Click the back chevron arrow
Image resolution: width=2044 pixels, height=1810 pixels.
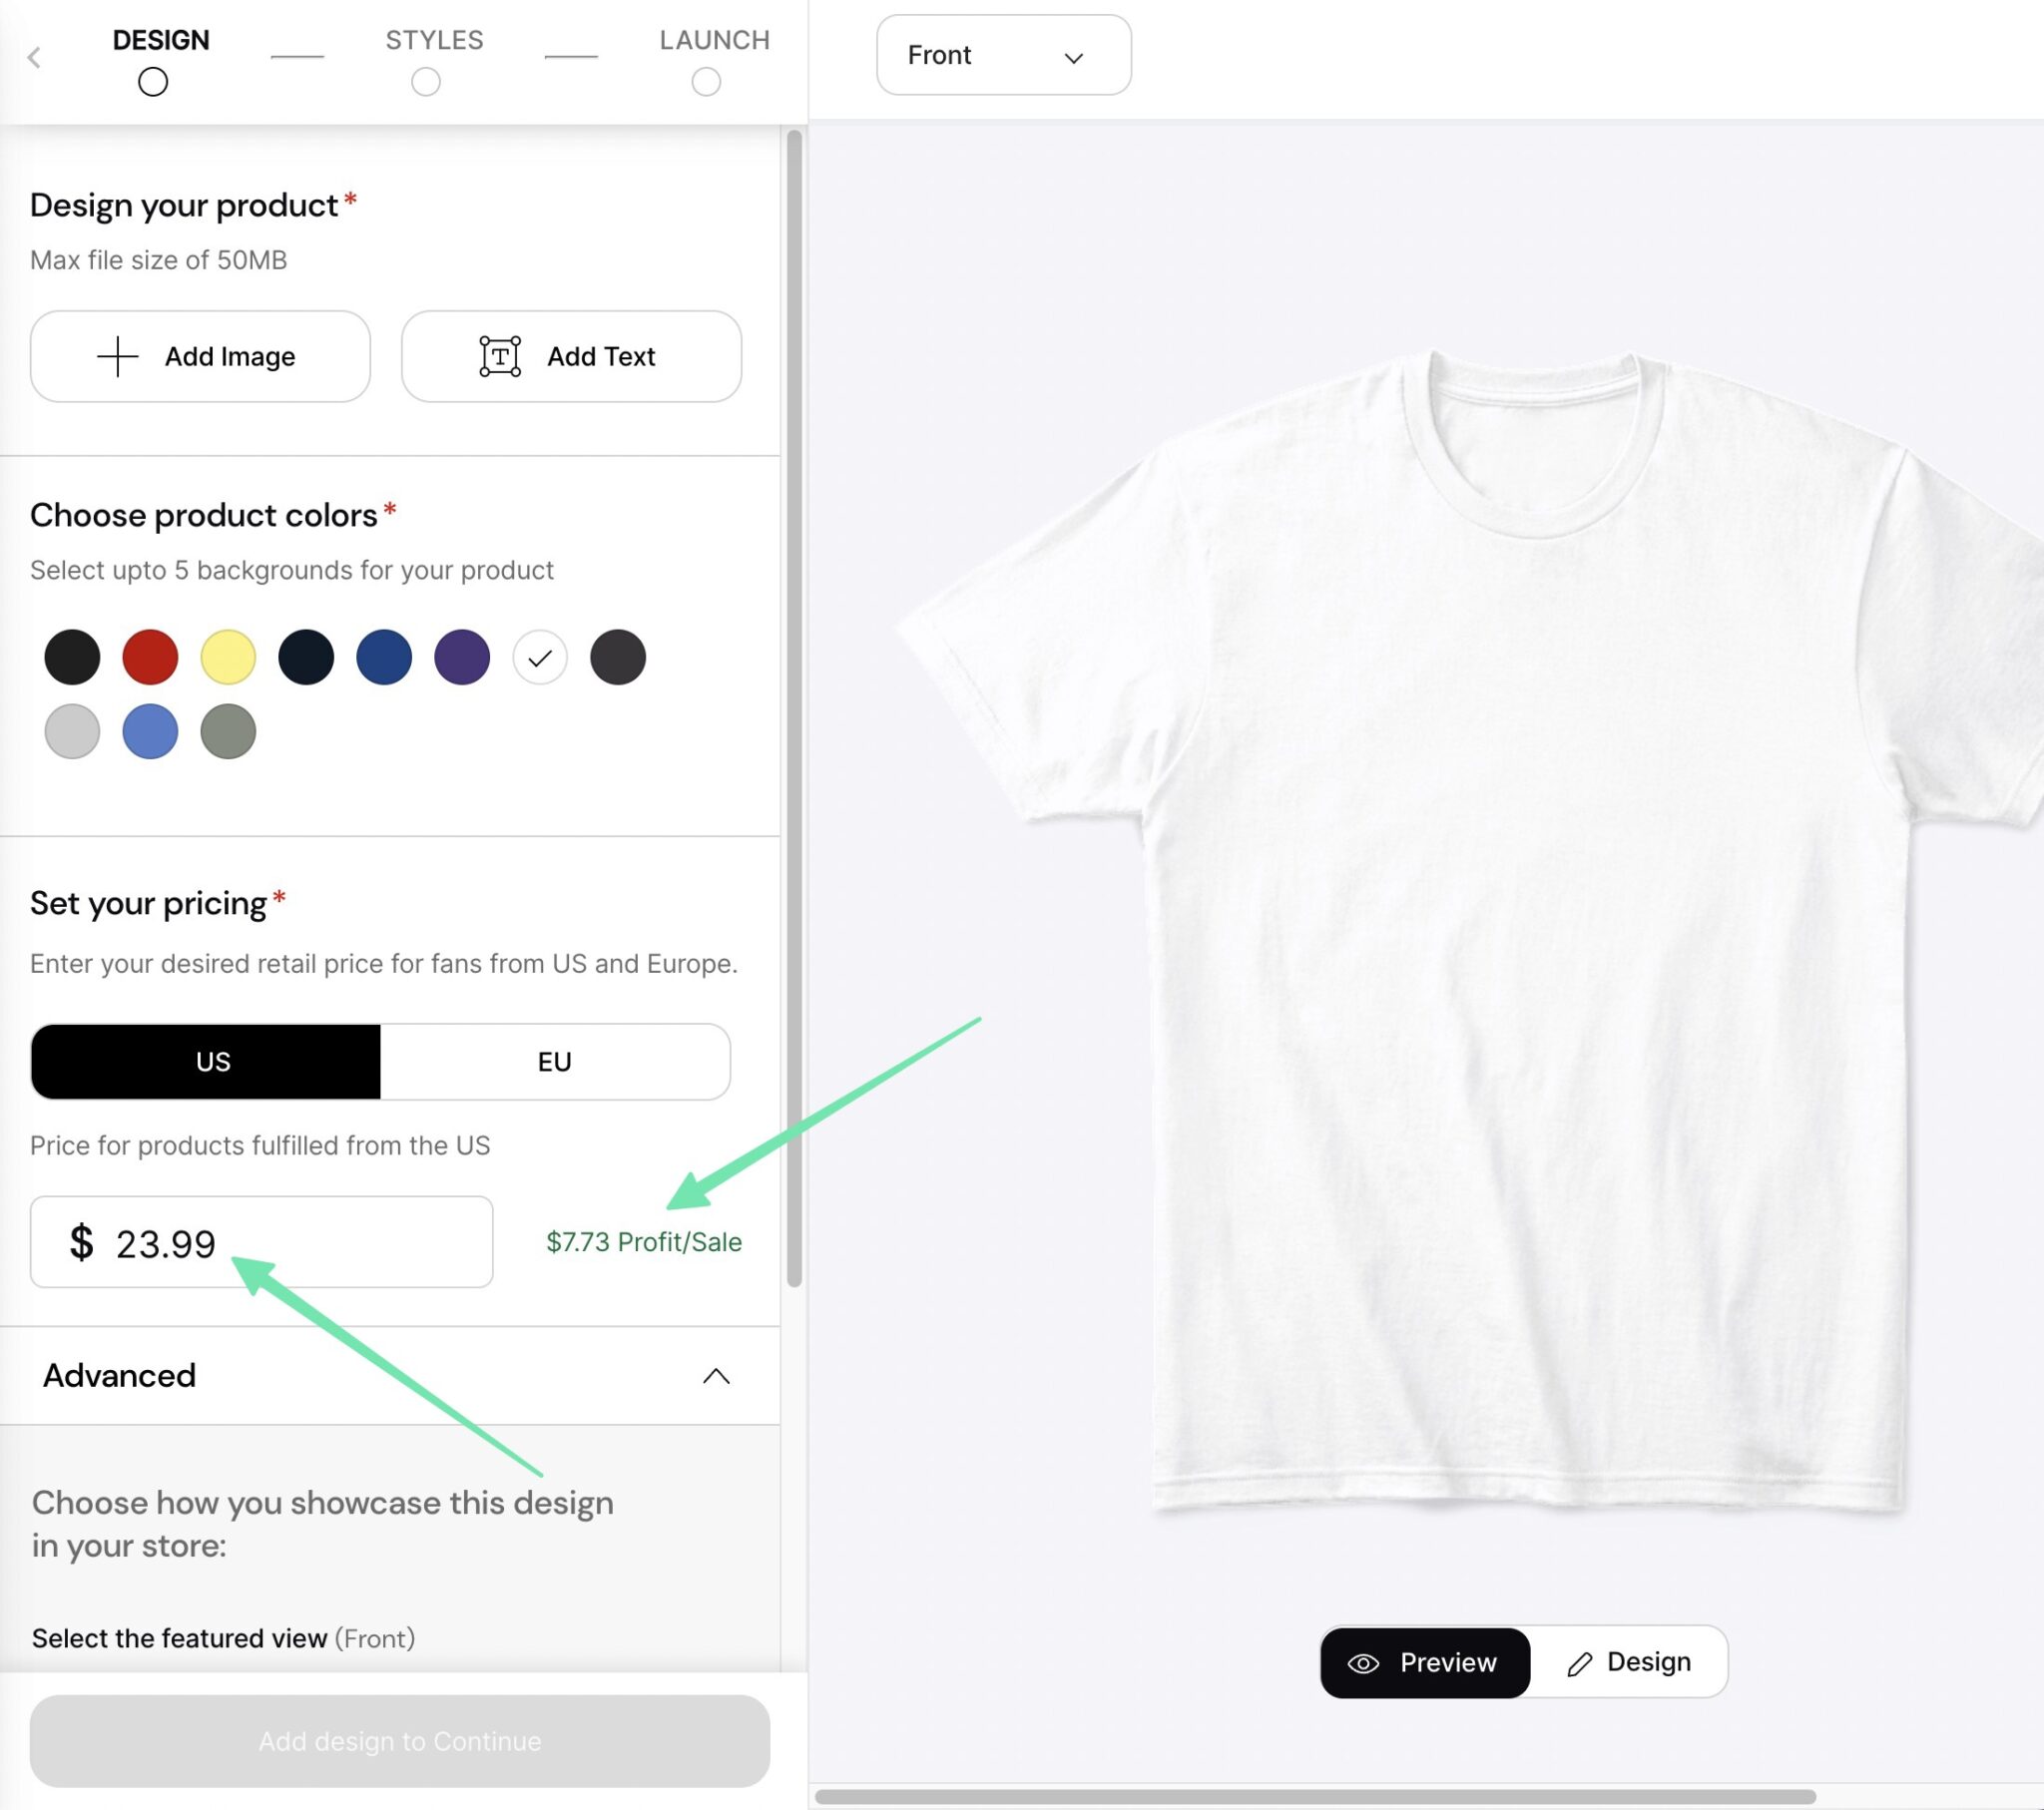click(34, 57)
